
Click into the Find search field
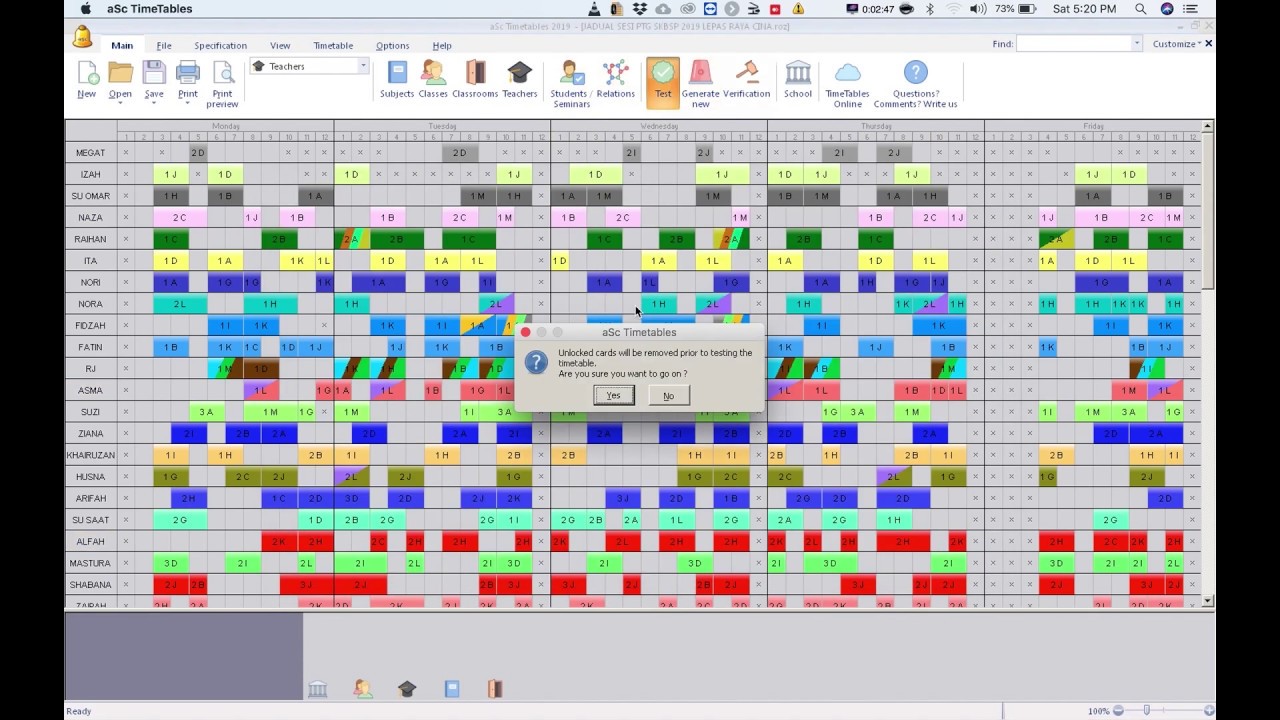pos(1073,44)
